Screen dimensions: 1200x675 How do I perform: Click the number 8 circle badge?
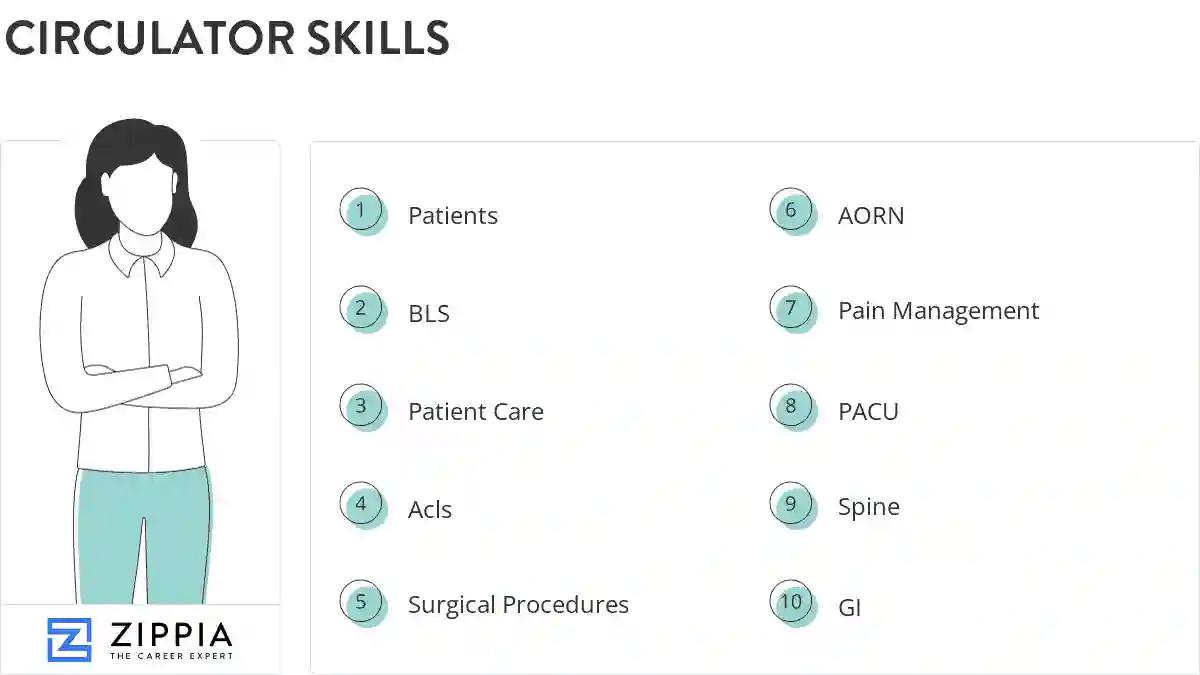pyautogui.click(x=791, y=406)
